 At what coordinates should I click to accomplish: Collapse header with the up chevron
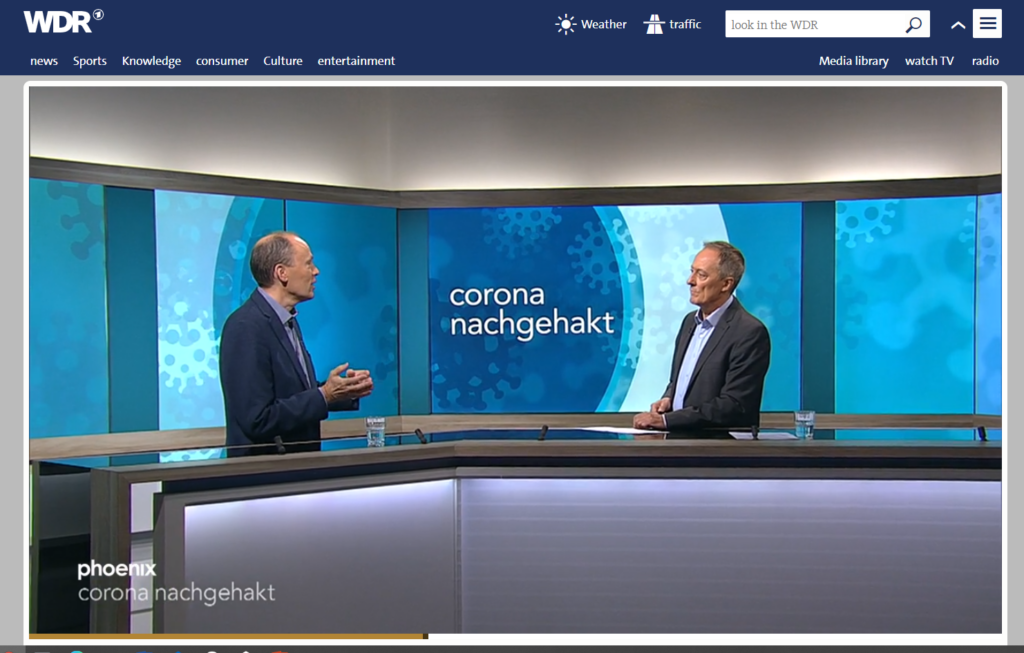[x=958, y=25]
